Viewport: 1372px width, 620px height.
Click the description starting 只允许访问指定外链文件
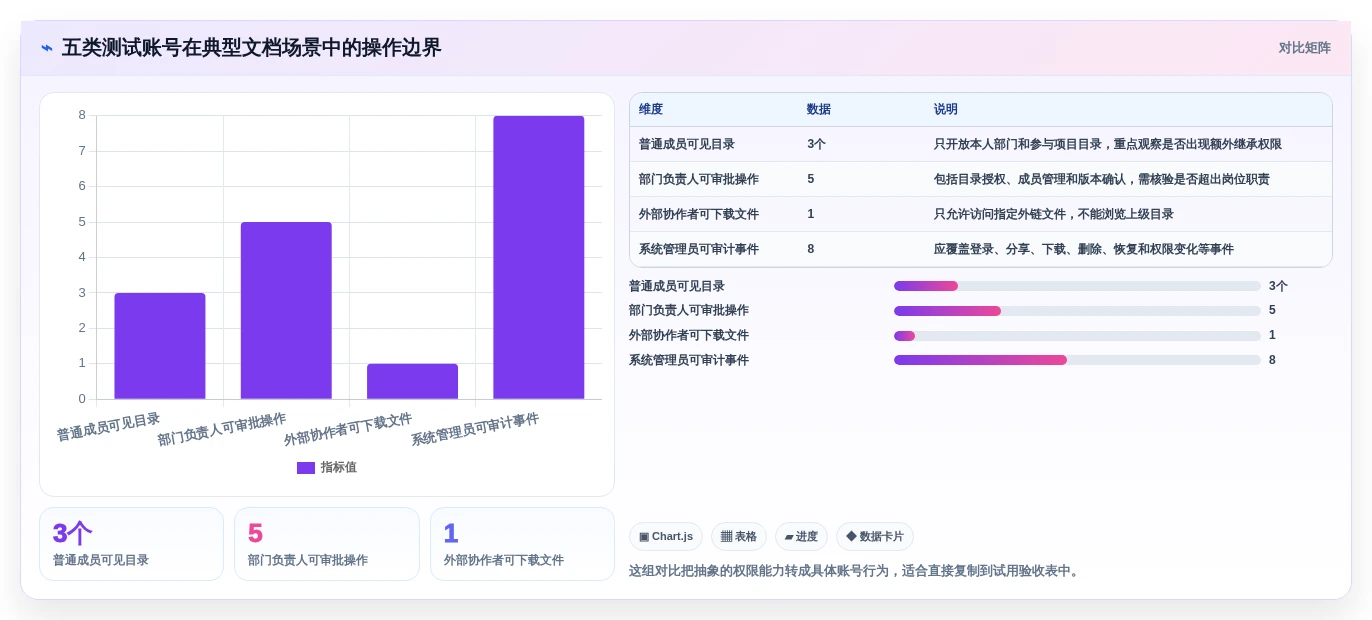1054,215
